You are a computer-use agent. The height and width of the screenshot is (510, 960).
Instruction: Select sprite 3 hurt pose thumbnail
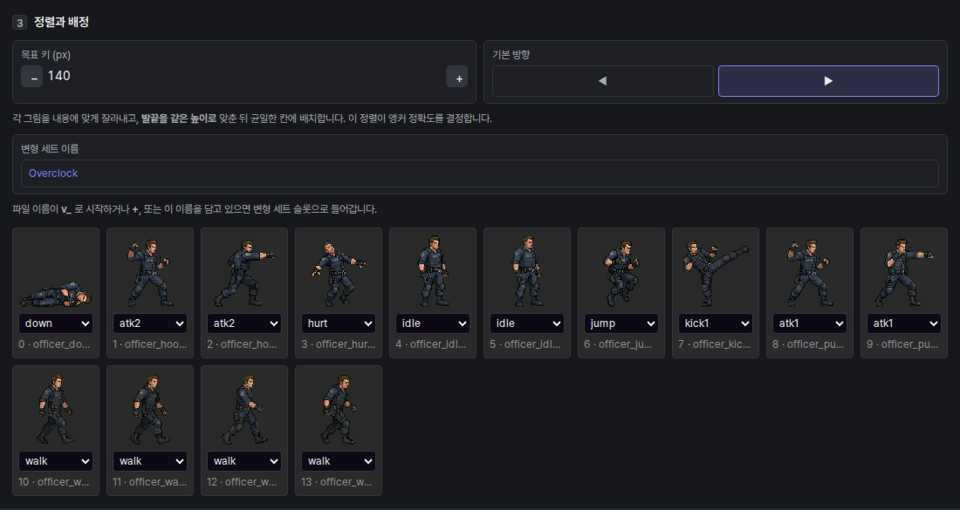coord(339,271)
